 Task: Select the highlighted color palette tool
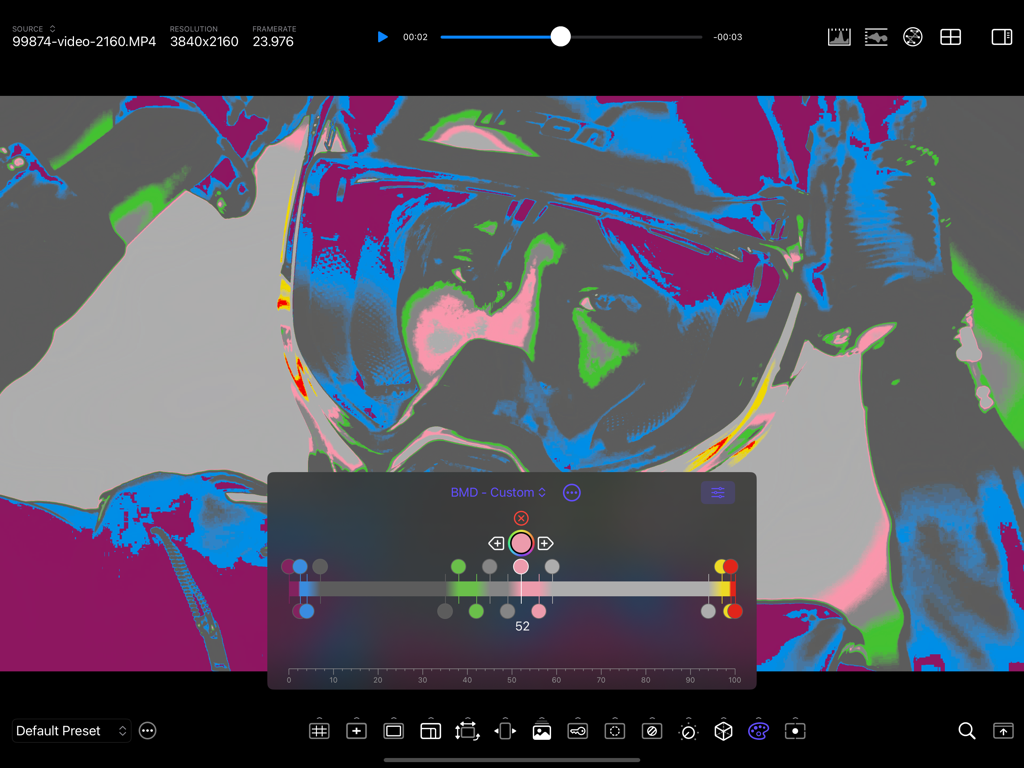pos(758,731)
